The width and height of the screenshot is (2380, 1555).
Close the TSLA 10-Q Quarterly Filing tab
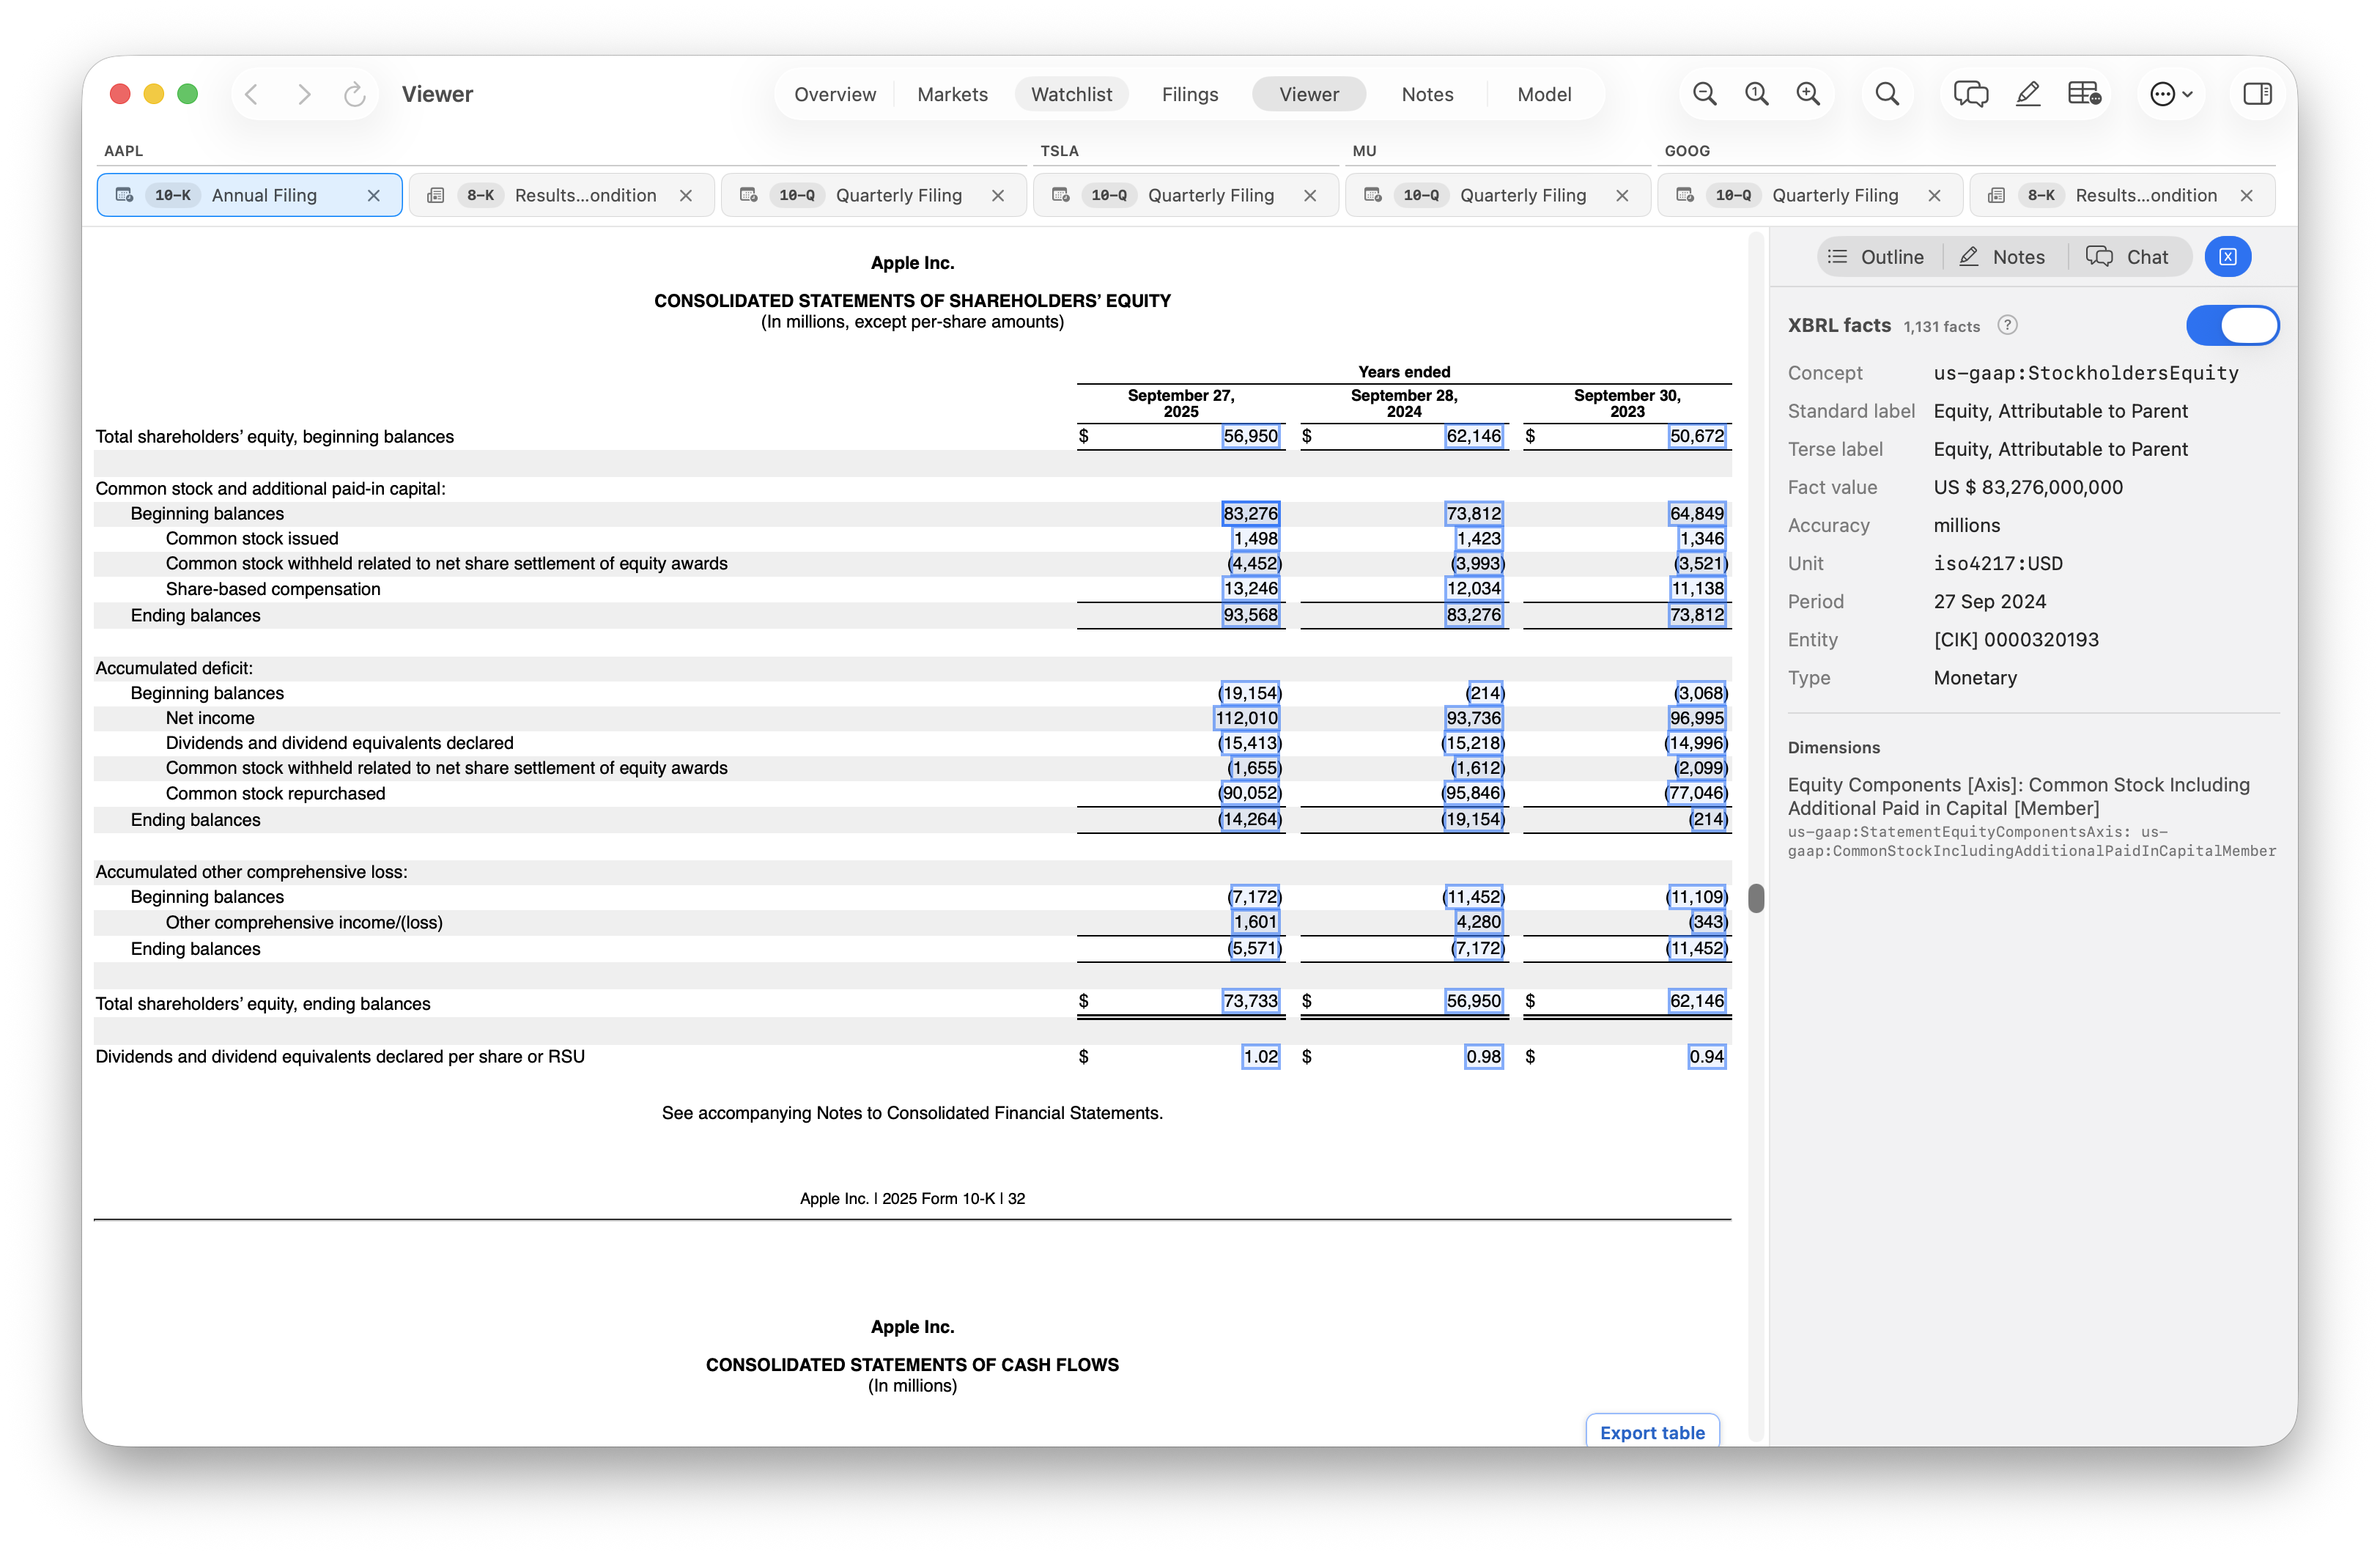[1310, 196]
